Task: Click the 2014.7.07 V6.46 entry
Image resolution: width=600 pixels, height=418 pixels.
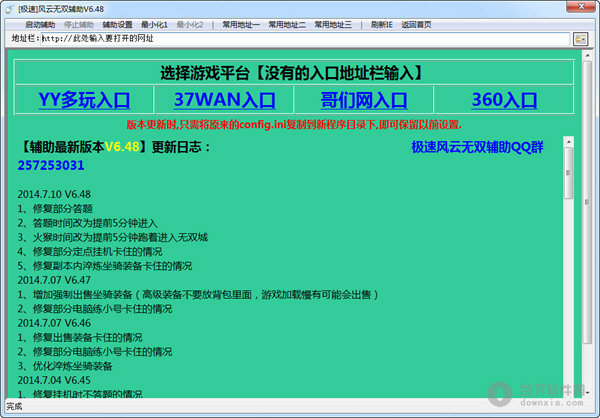Action: (54, 323)
